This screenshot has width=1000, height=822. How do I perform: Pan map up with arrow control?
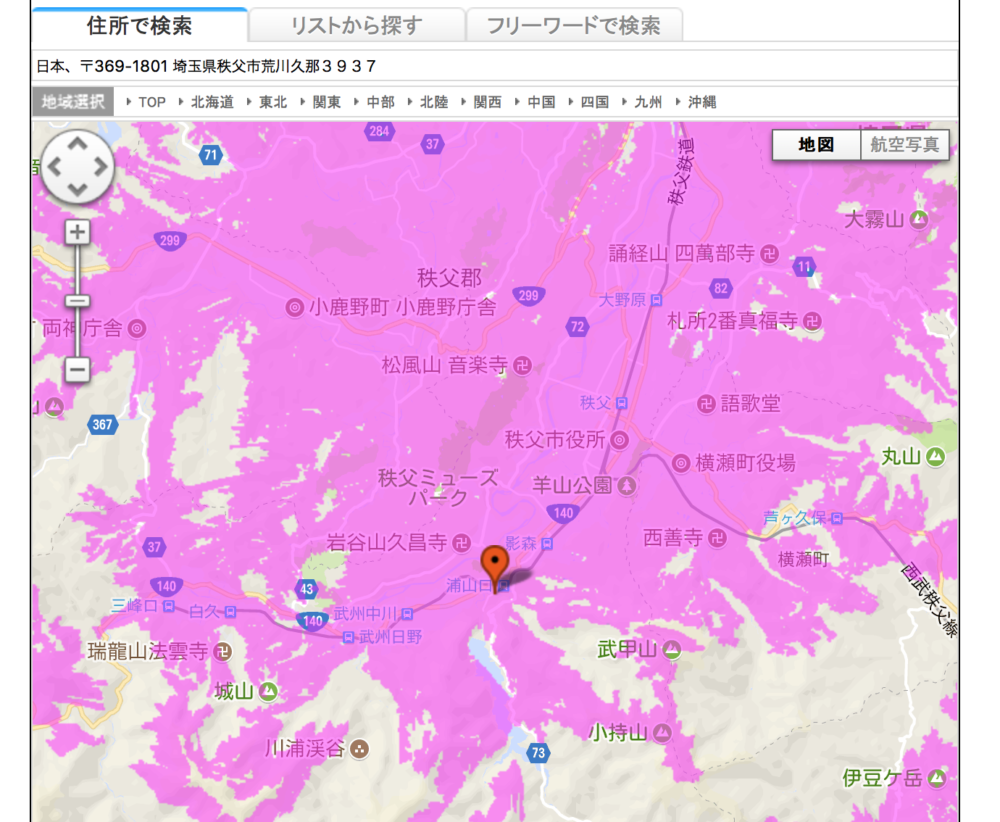(78, 146)
